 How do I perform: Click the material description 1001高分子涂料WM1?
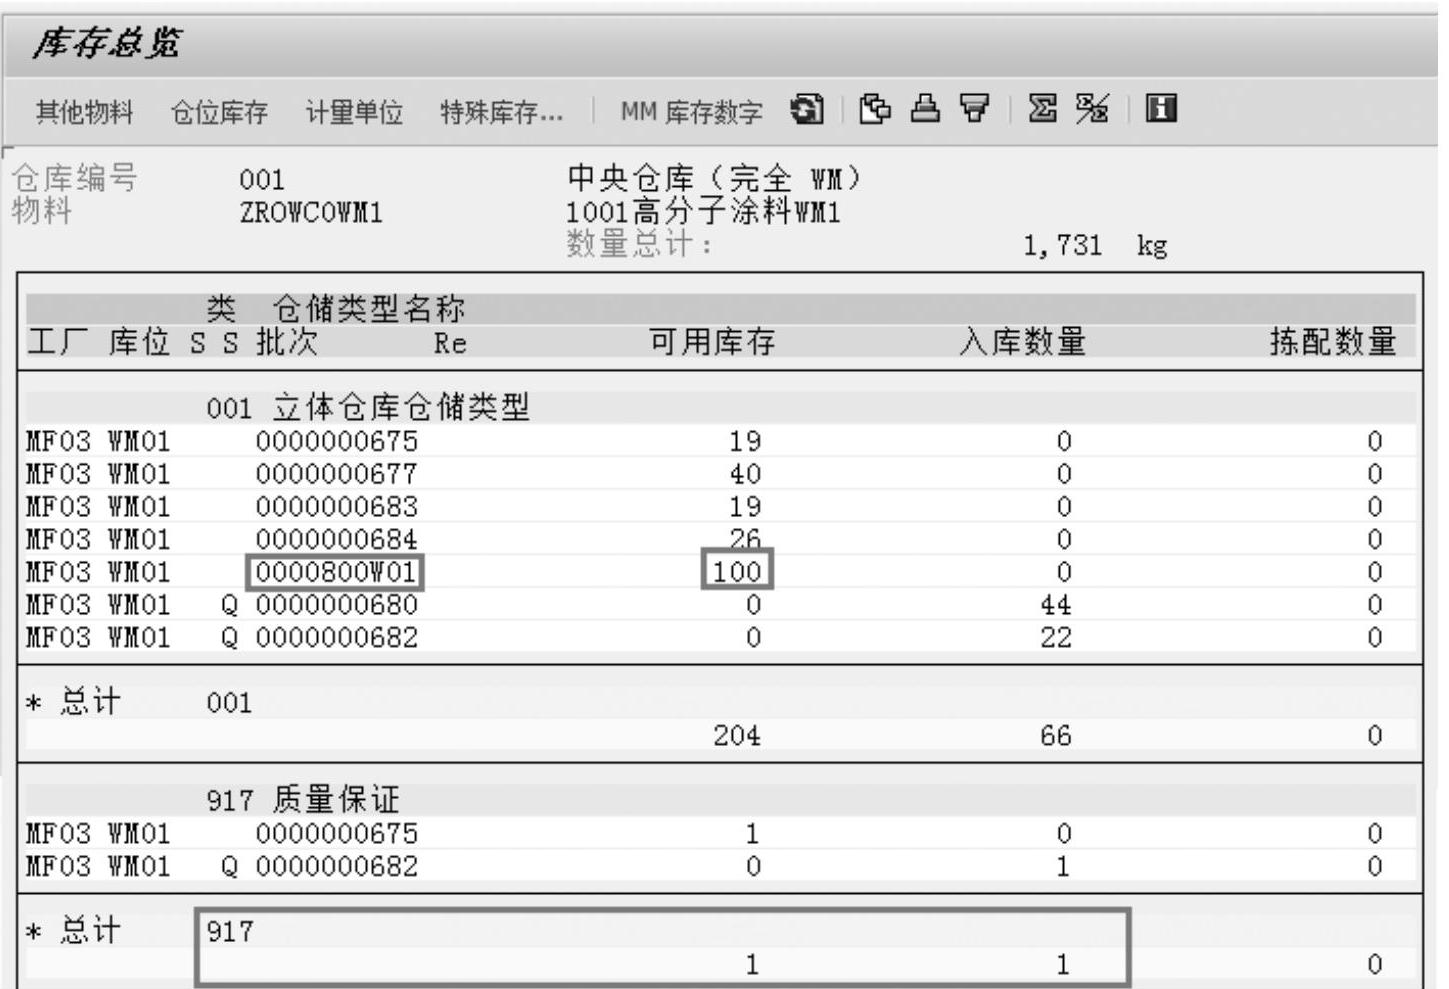click(703, 212)
